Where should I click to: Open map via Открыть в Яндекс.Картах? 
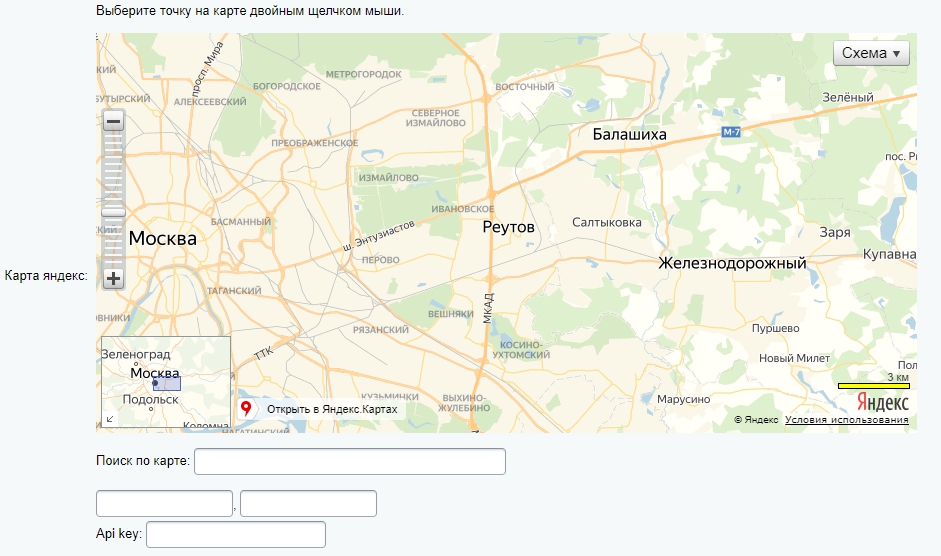tap(332, 409)
